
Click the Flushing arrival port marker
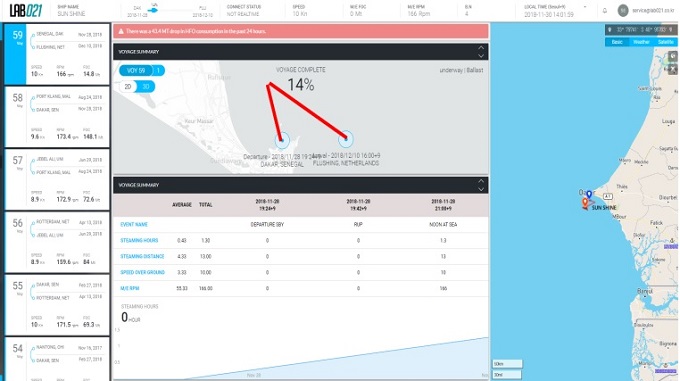pos(346,139)
